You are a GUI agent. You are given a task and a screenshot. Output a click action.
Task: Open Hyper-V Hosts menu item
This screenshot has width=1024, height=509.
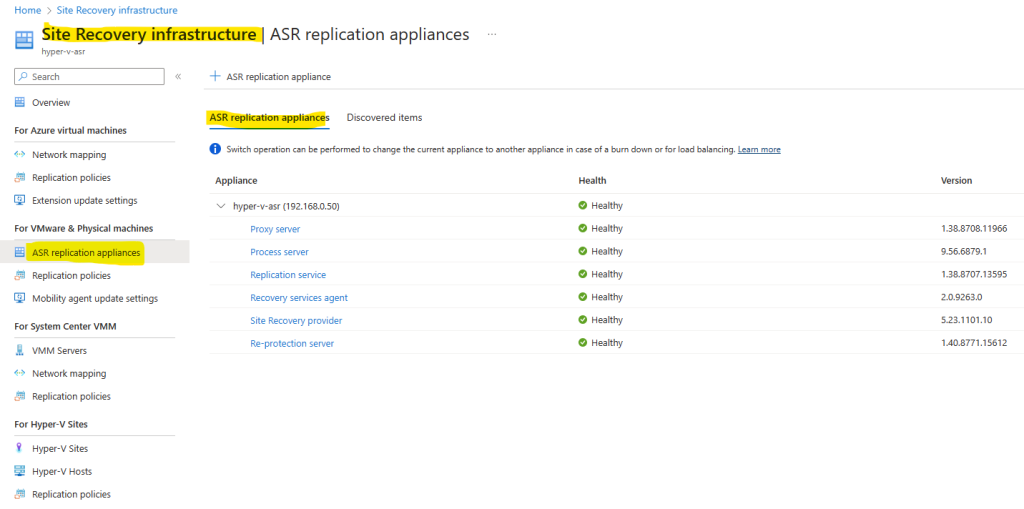pyautogui.click(x=62, y=472)
